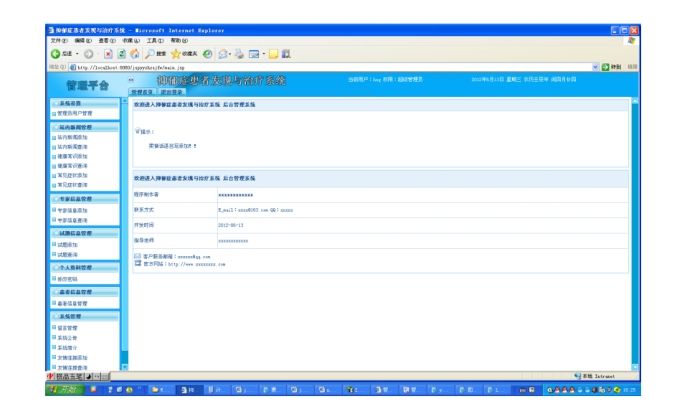Click the main content scrollbar down arrow
Viewport: 692px width, 419px height.
coord(635,367)
